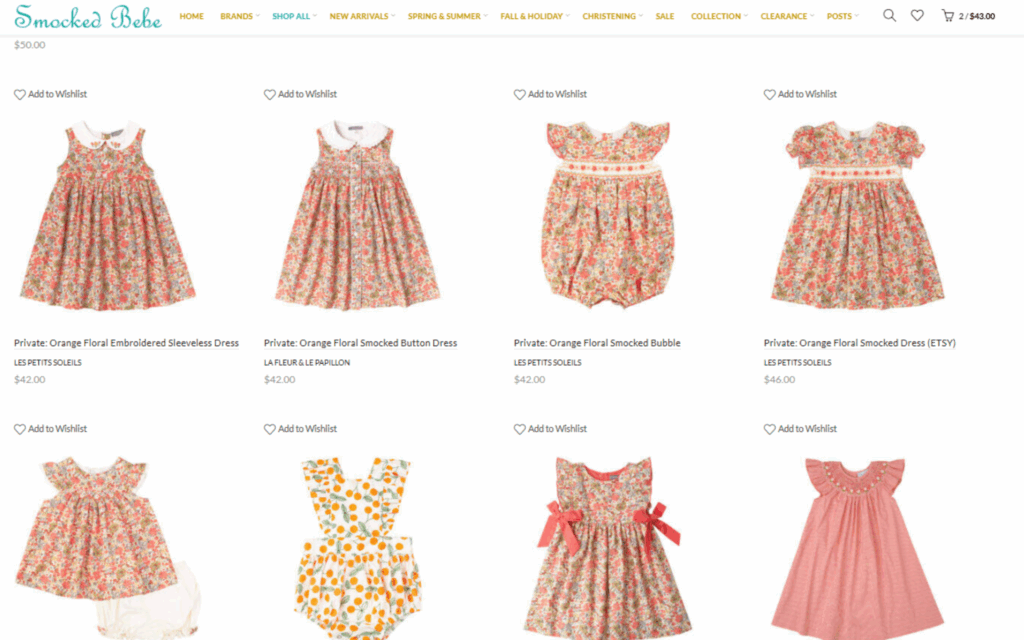Expand the Collection dropdown menu

(719, 16)
